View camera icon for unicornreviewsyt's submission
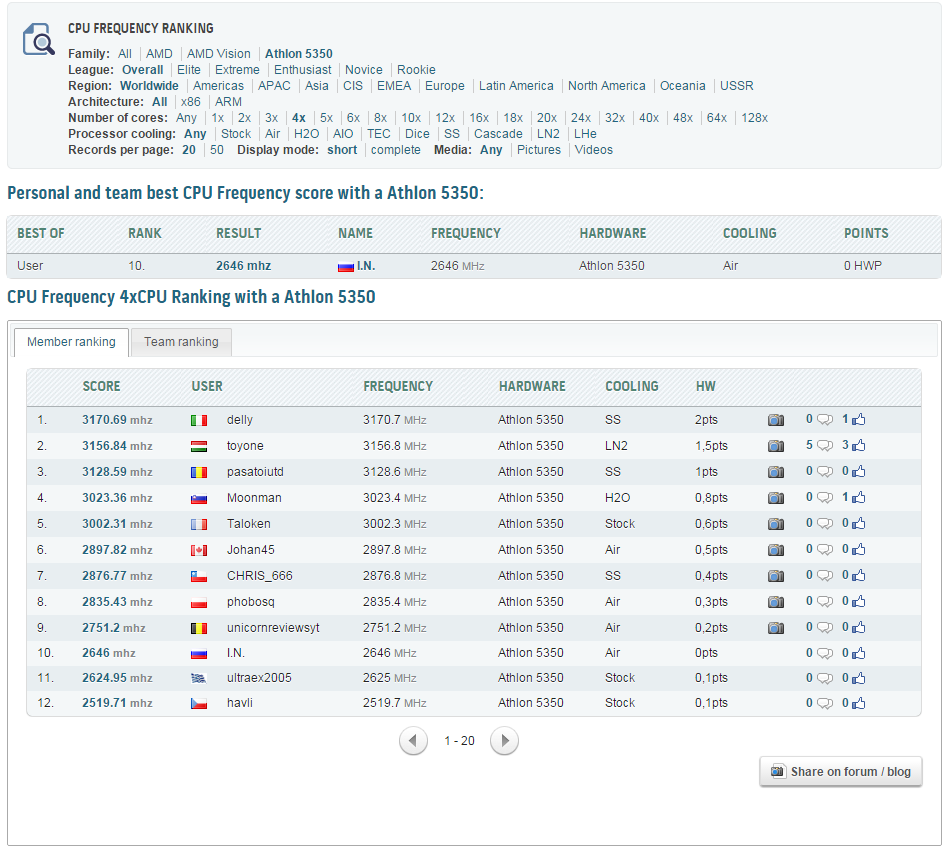The width and height of the screenshot is (951, 856). pos(775,628)
